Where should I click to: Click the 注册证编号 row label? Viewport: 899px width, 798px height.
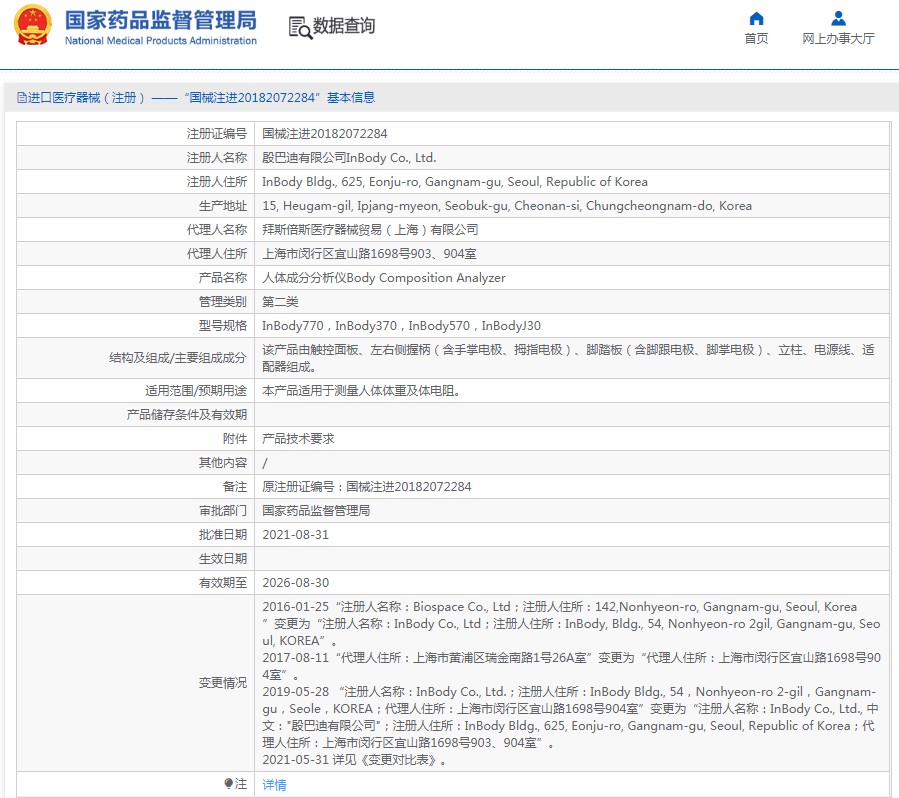click(217, 134)
